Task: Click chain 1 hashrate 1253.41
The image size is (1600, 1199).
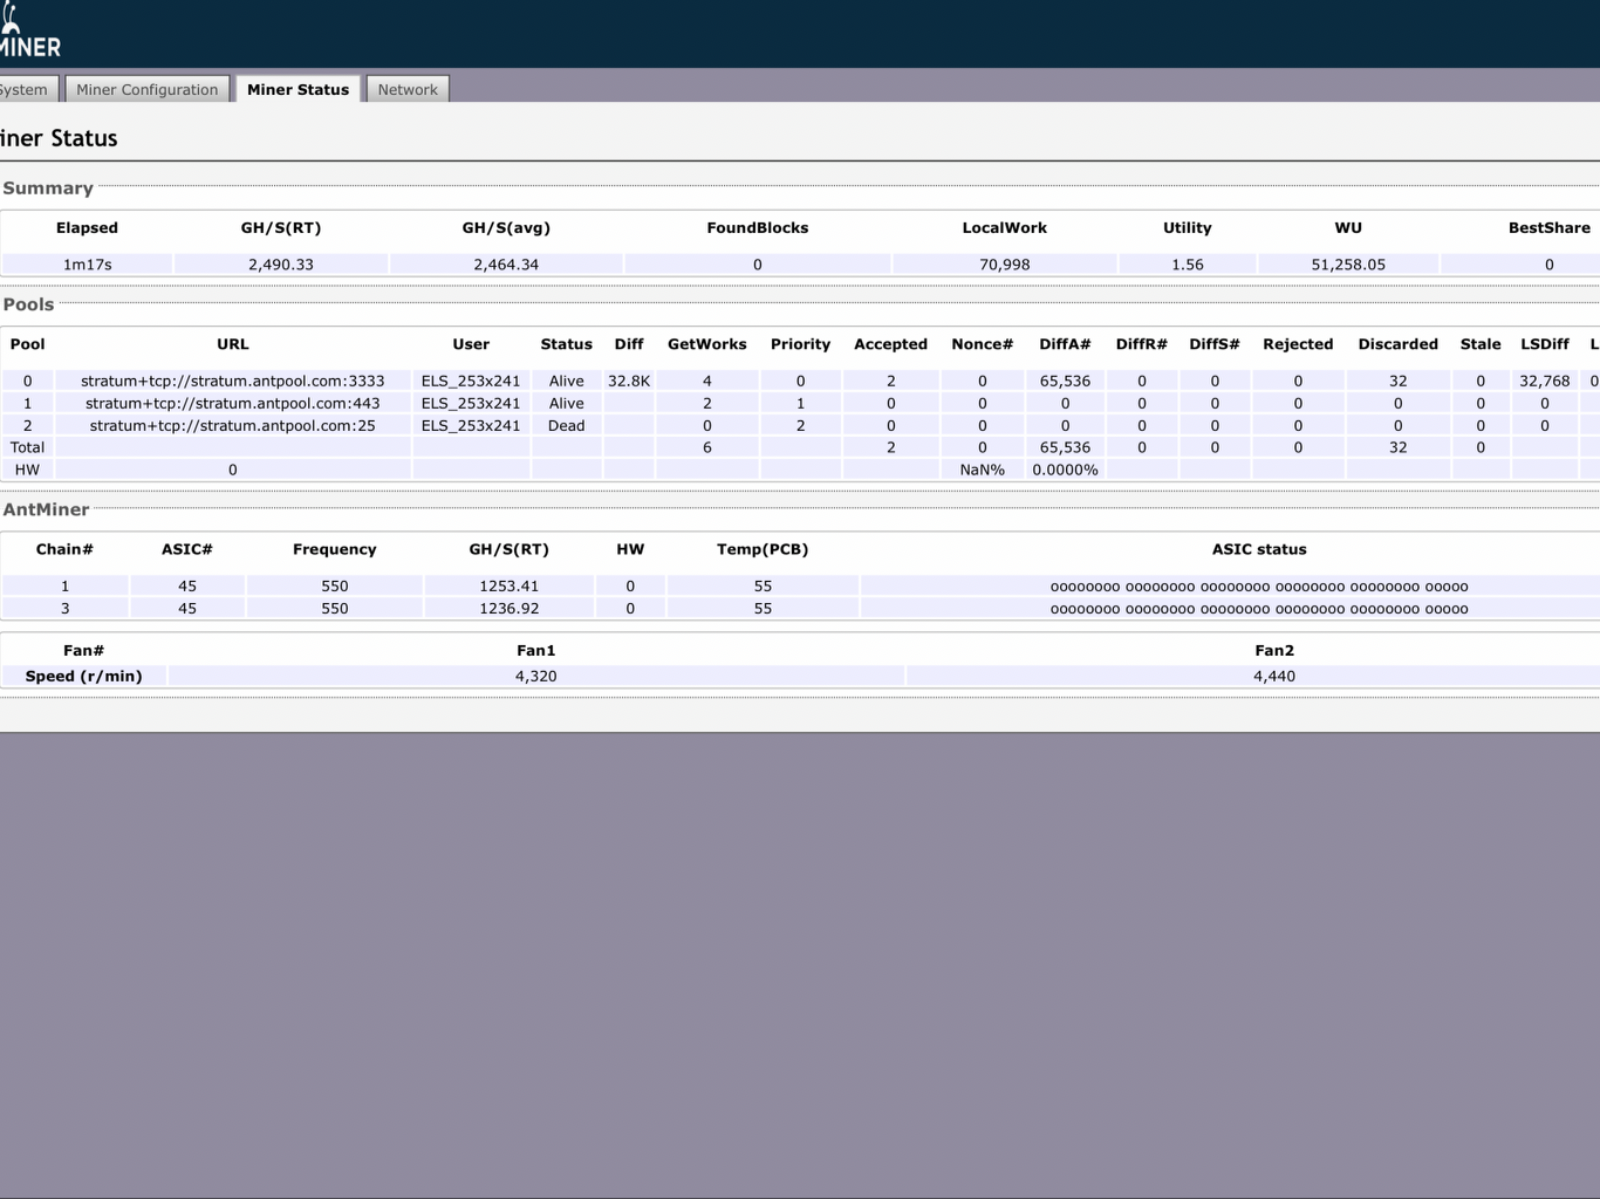Action: point(509,586)
